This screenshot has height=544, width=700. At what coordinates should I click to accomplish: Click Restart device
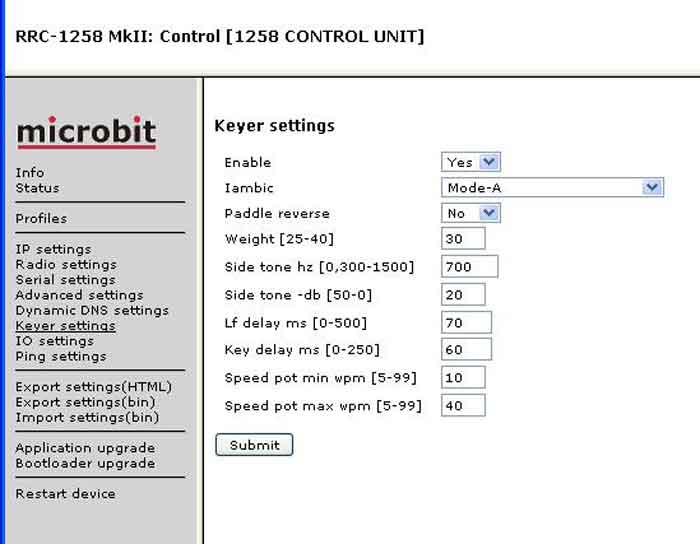tap(66, 494)
